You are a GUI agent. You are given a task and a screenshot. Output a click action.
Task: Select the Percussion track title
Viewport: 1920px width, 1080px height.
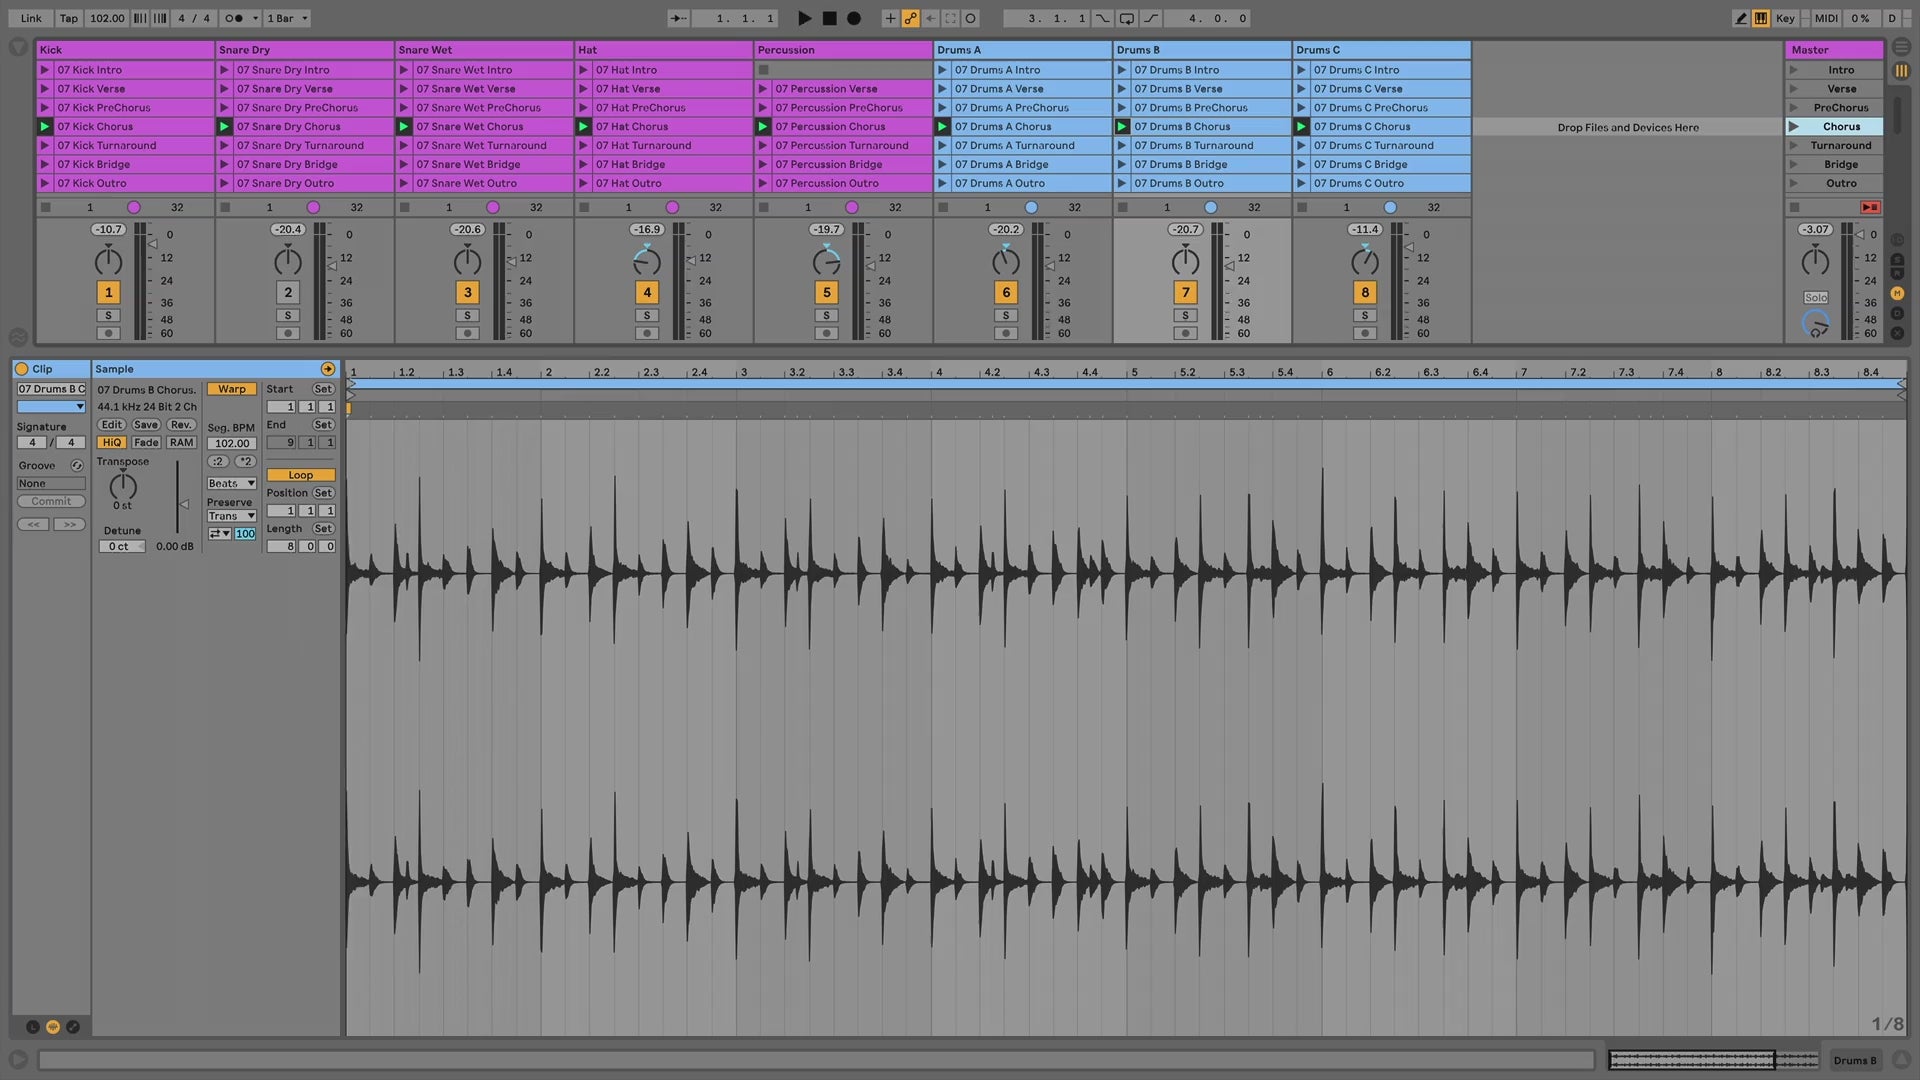pyautogui.click(x=843, y=50)
